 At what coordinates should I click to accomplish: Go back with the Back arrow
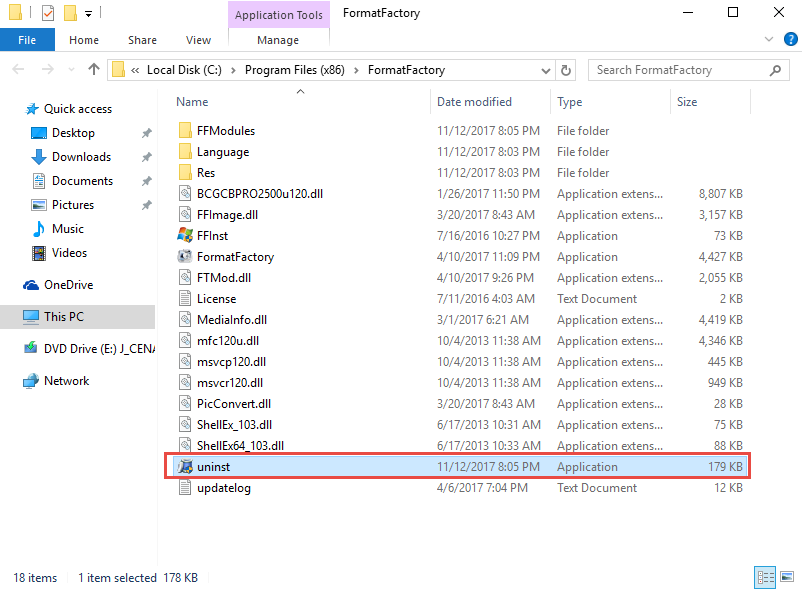tap(18, 69)
